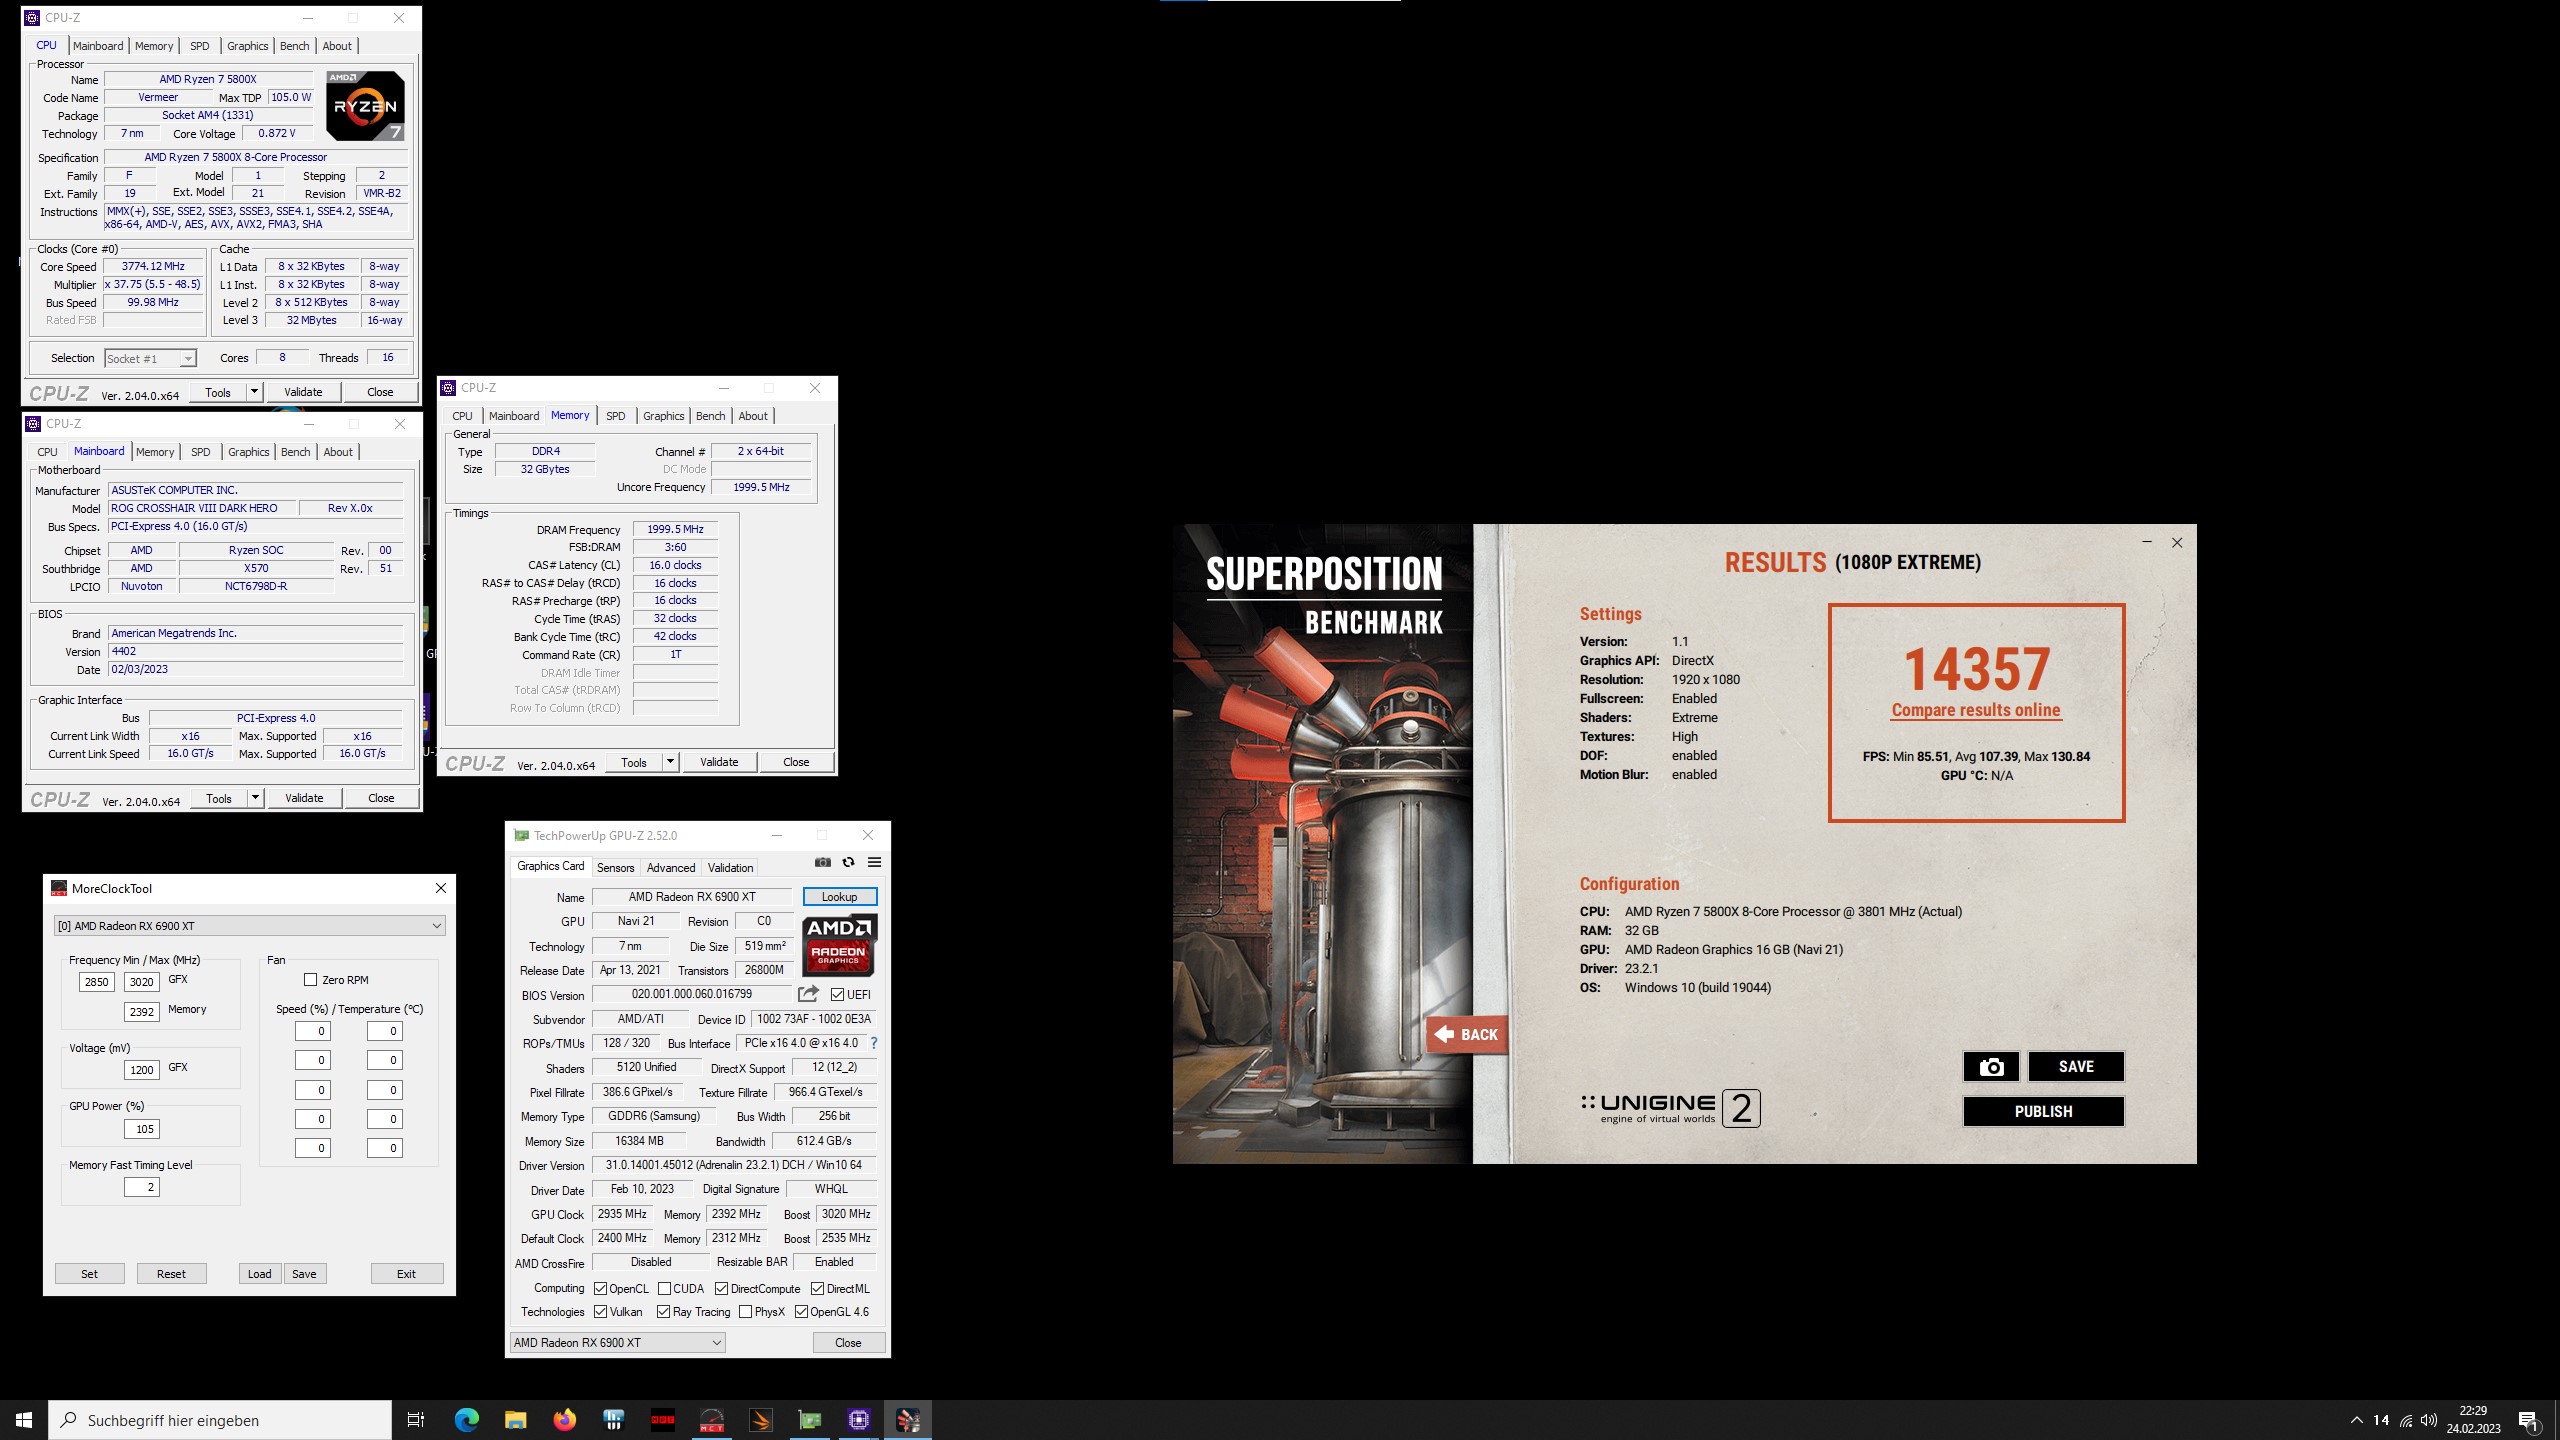Click the BACK button in Superposition
This screenshot has height=1440, width=2560.
click(1466, 1035)
